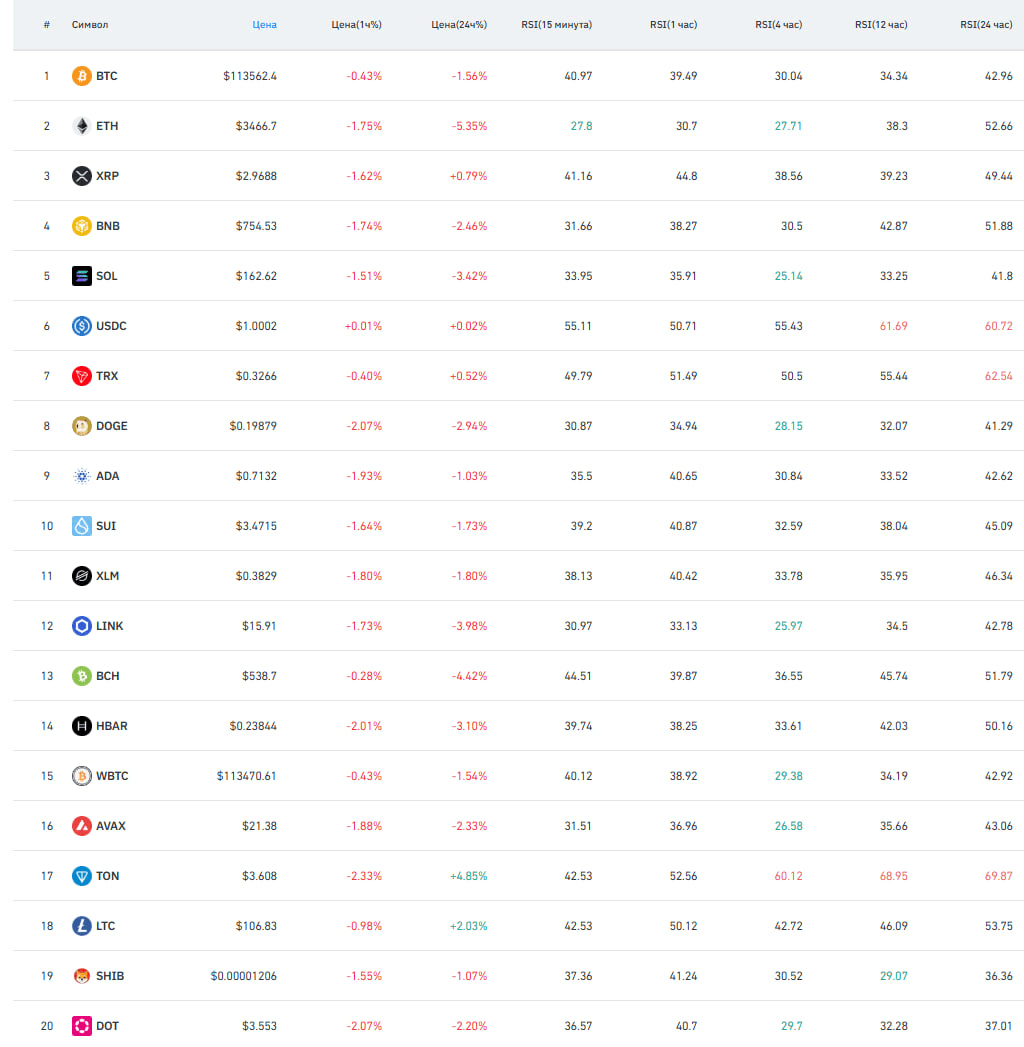Click the Polkadot DOT coin icon
The image size is (1024, 1047).
pyautogui.click(x=82, y=1026)
